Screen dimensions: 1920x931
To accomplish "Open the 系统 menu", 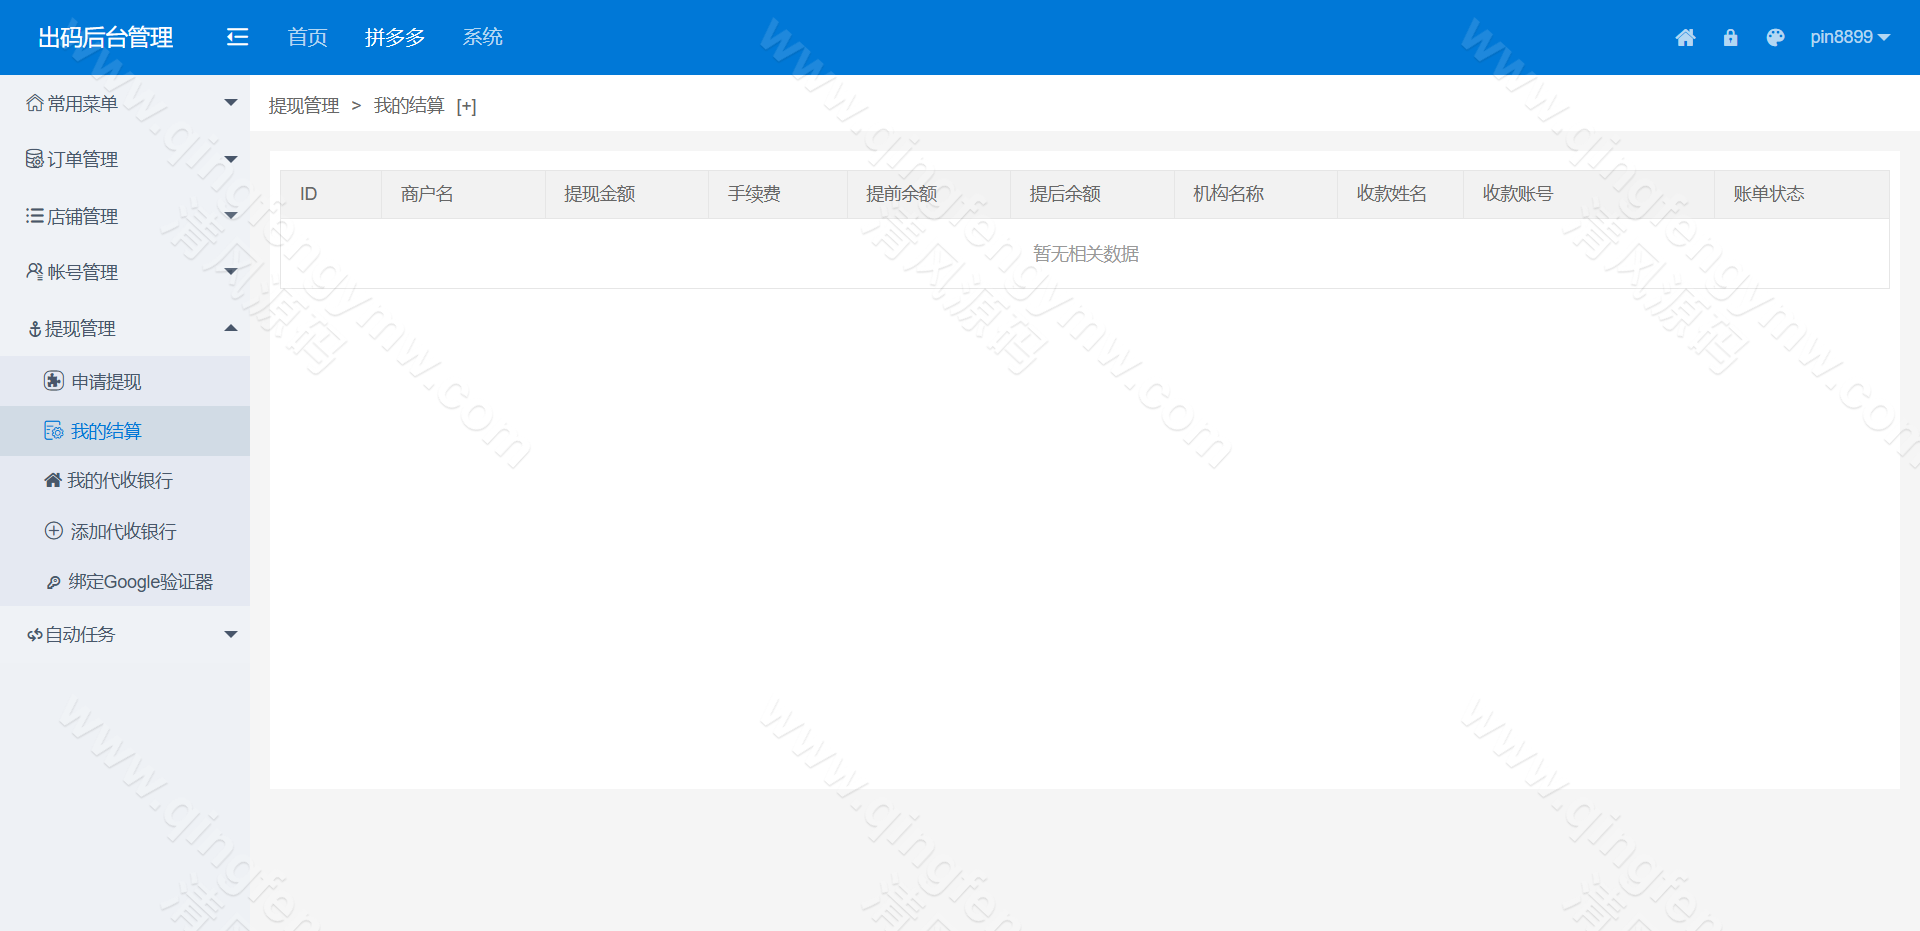I will [482, 37].
